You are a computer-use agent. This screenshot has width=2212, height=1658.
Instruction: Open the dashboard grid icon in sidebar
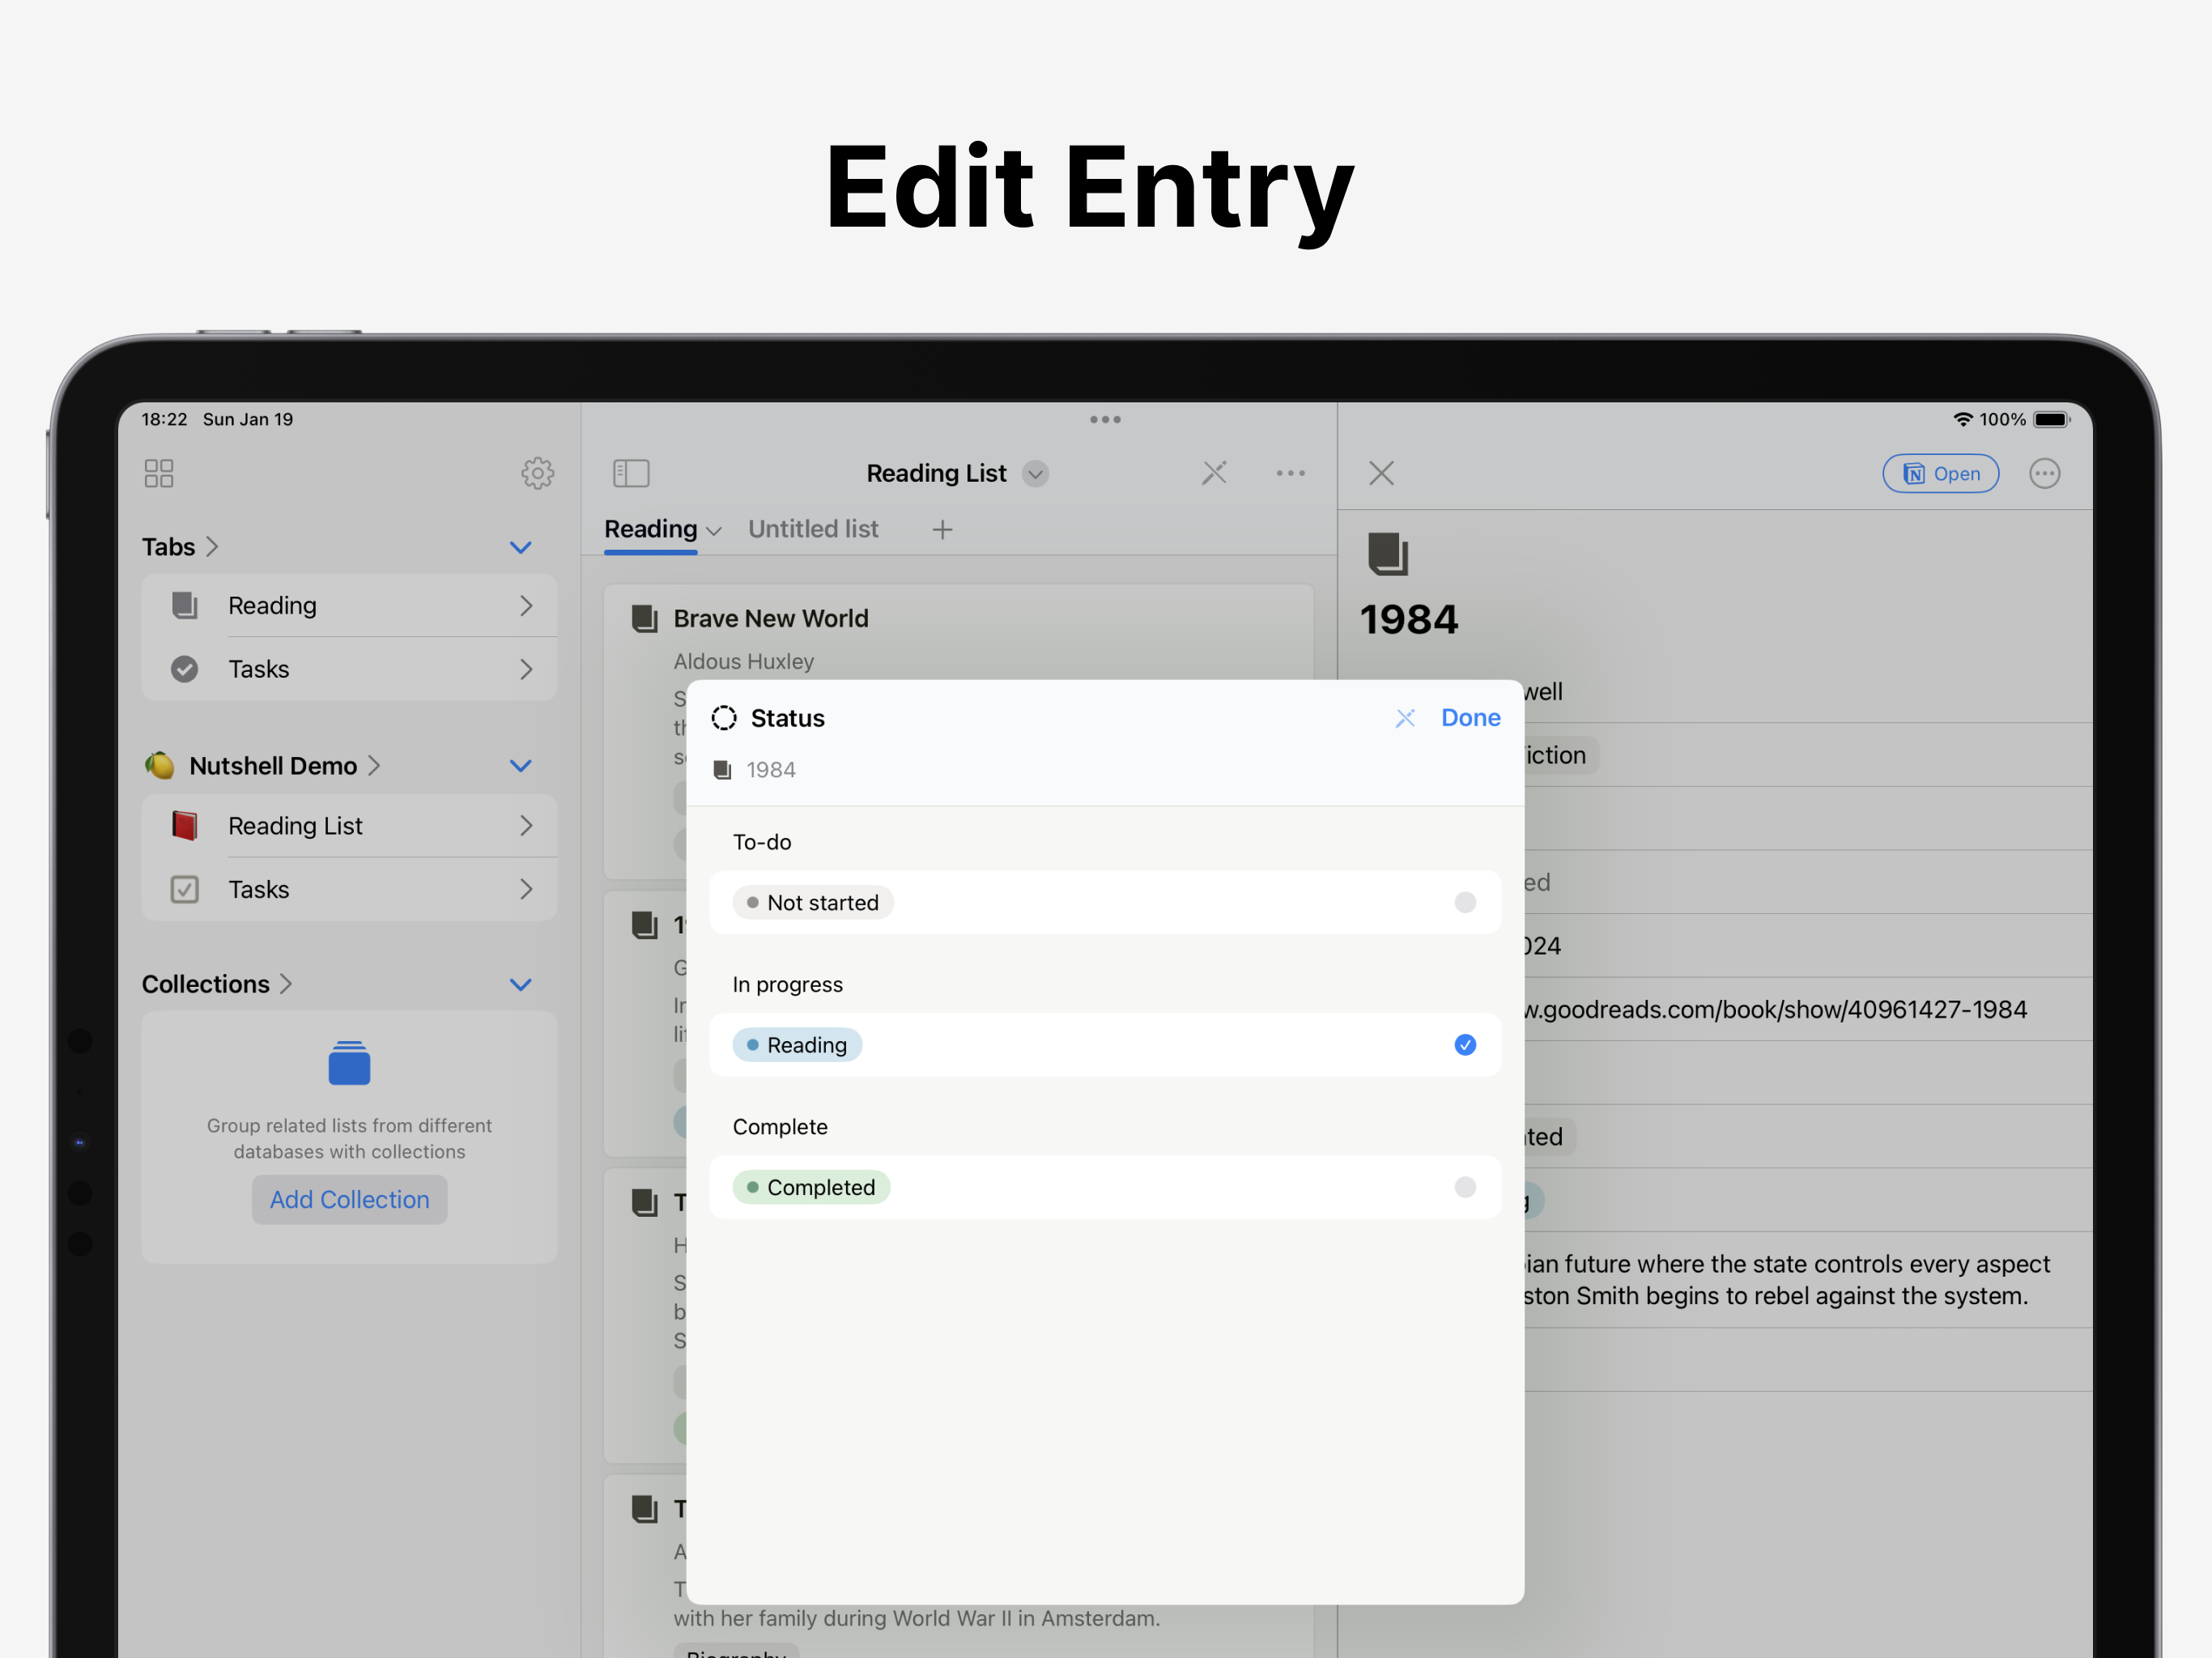159,473
